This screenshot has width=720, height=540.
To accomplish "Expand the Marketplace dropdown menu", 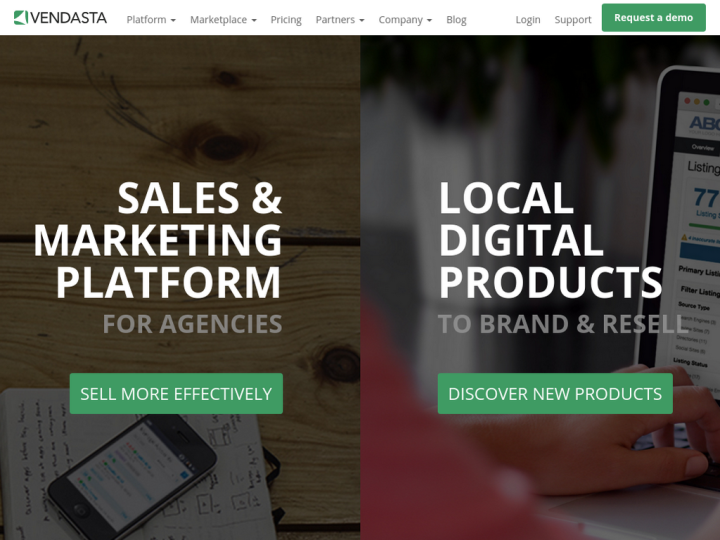I will coord(223,20).
